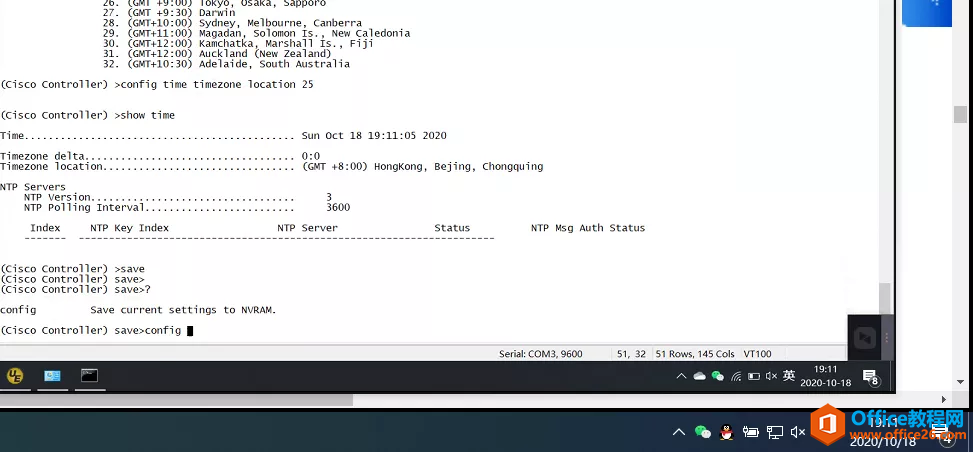Open the wired network icon in outer tray
Viewport: 973px width, 452px height.
point(775,432)
